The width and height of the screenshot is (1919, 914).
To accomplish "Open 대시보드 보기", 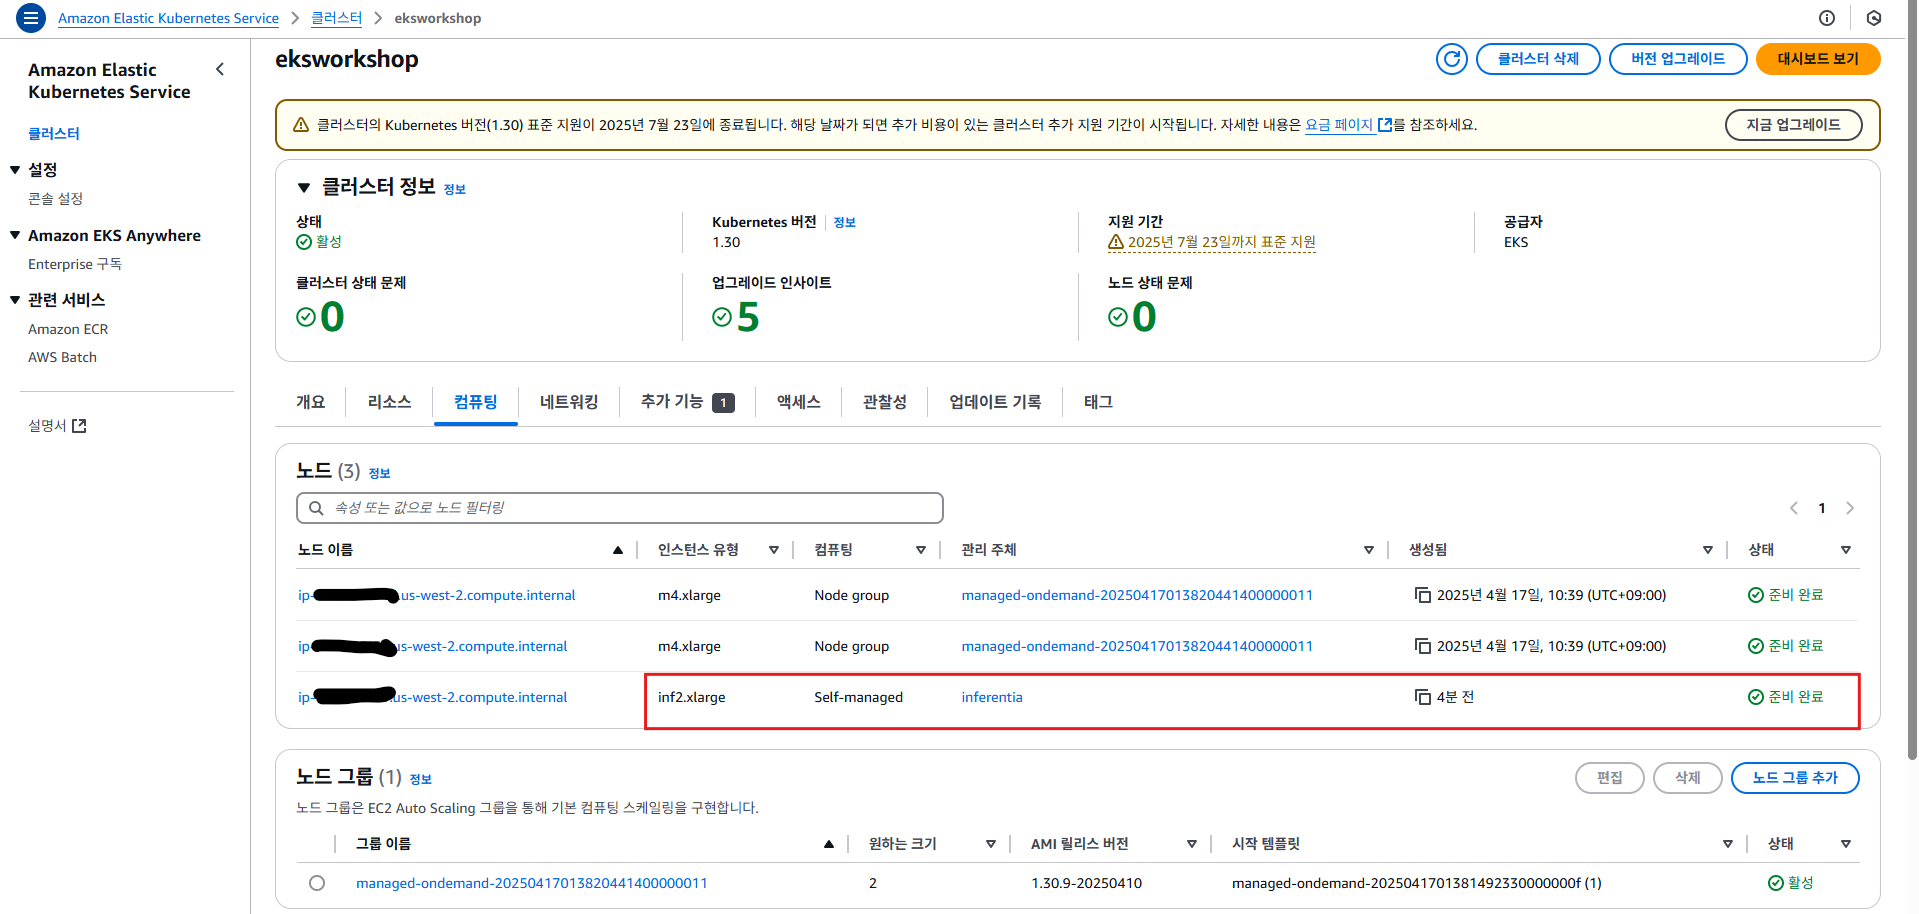I will (x=1818, y=59).
